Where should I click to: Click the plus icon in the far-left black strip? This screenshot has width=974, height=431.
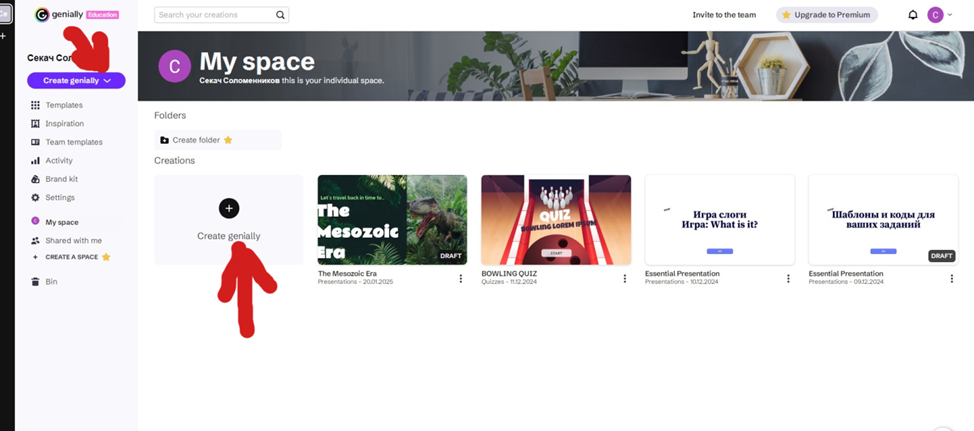3,36
